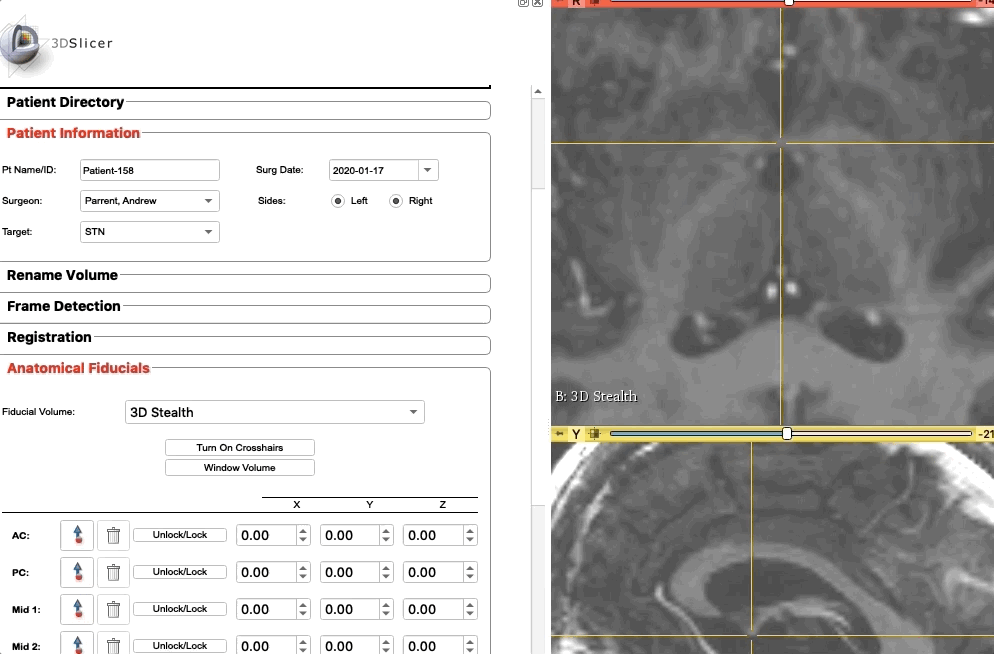994x654 pixels.
Task: Open the Surgeon dropdown
Action: [150, 201]
